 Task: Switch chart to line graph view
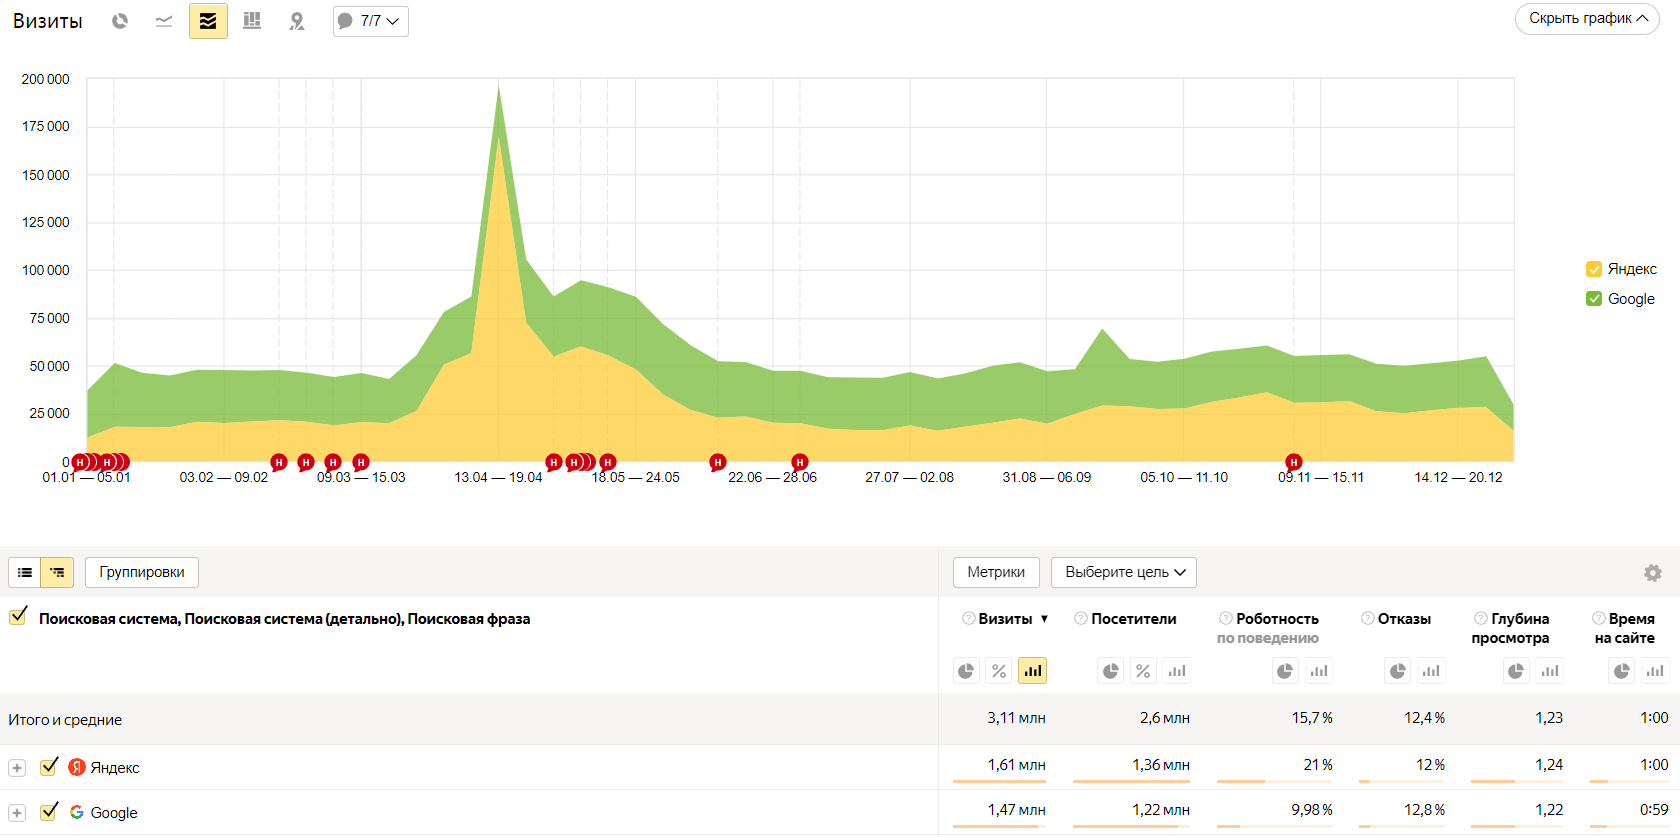(164, 21)
